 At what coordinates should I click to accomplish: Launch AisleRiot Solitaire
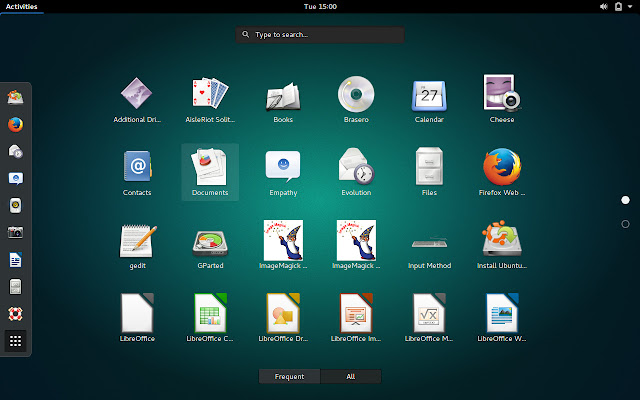pos(210,99)
